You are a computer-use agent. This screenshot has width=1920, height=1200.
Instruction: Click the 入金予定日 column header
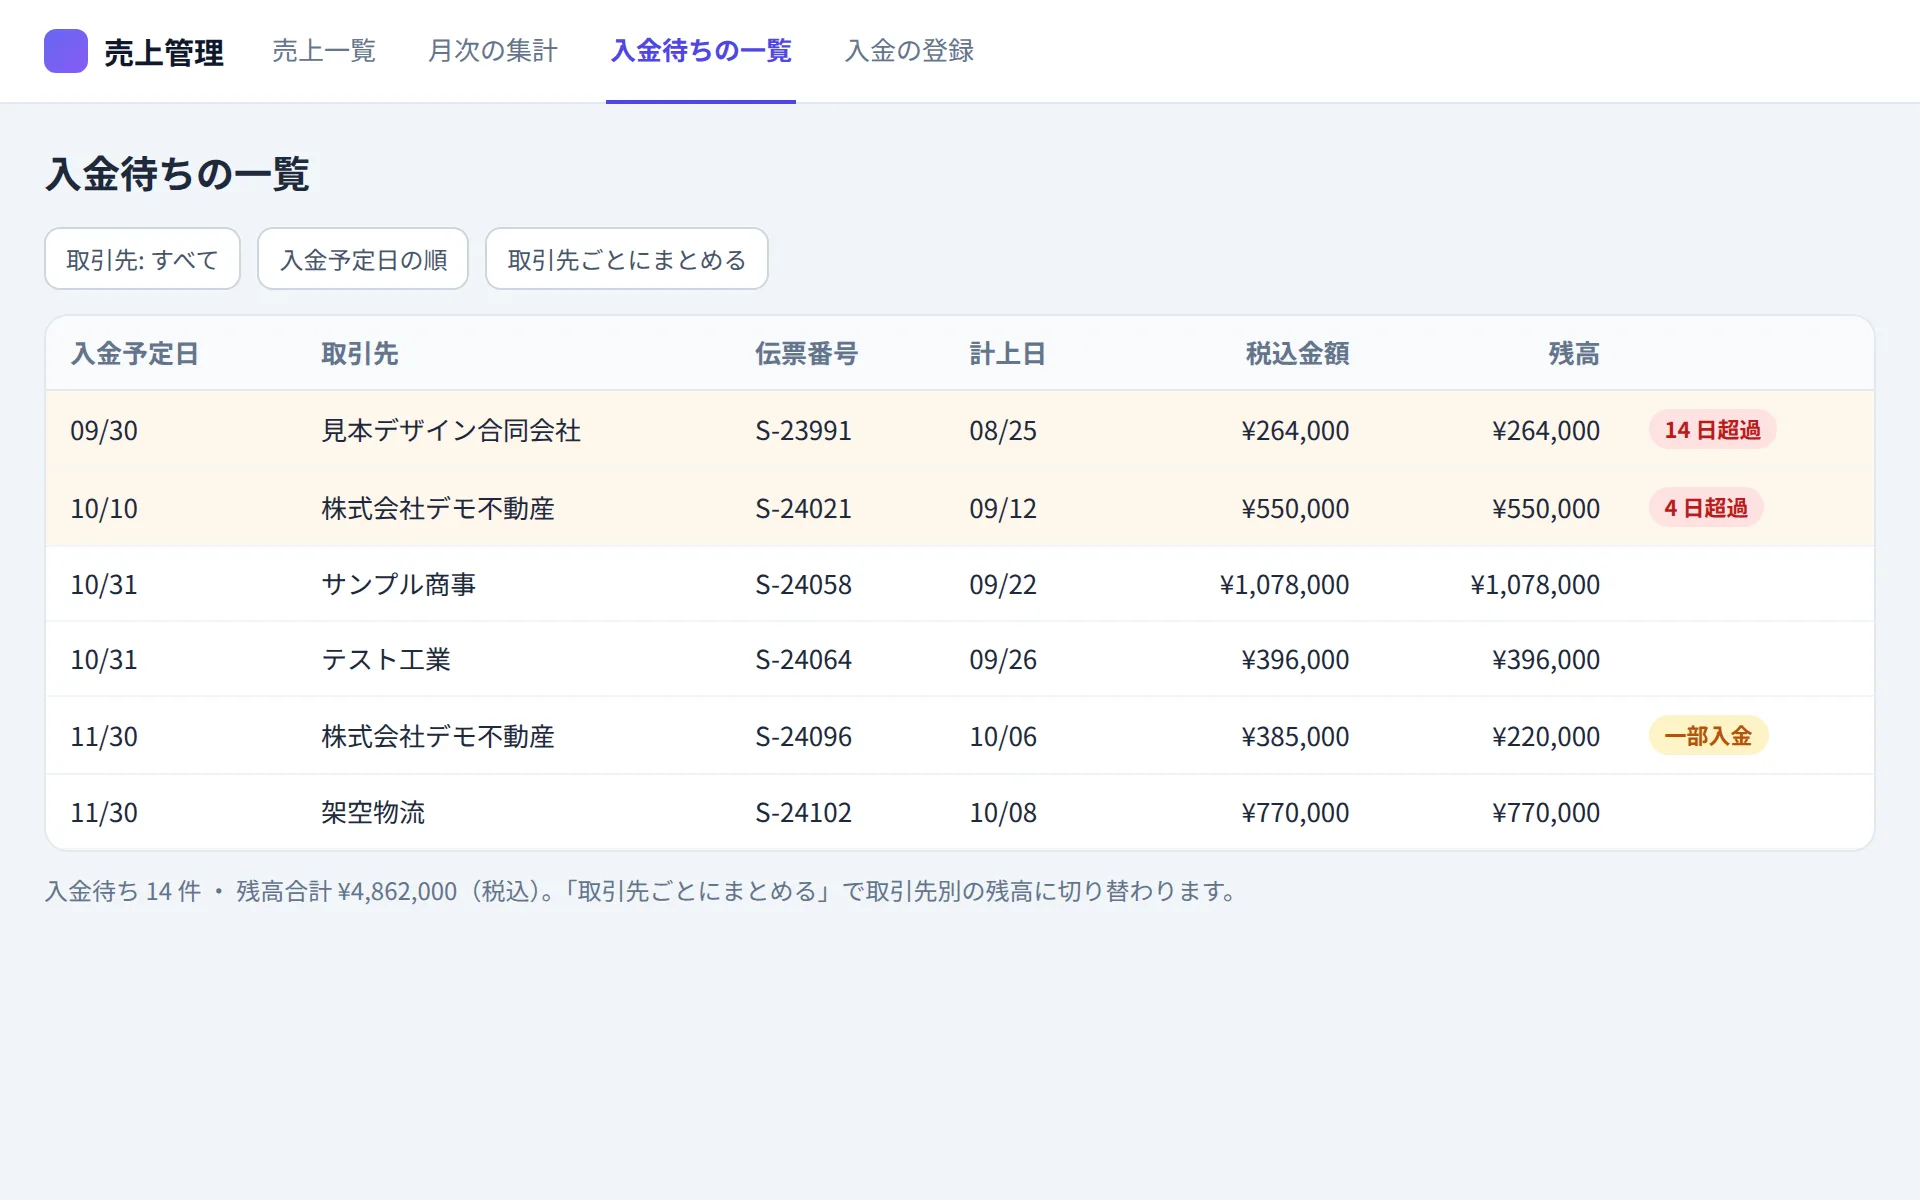point(135,354)
